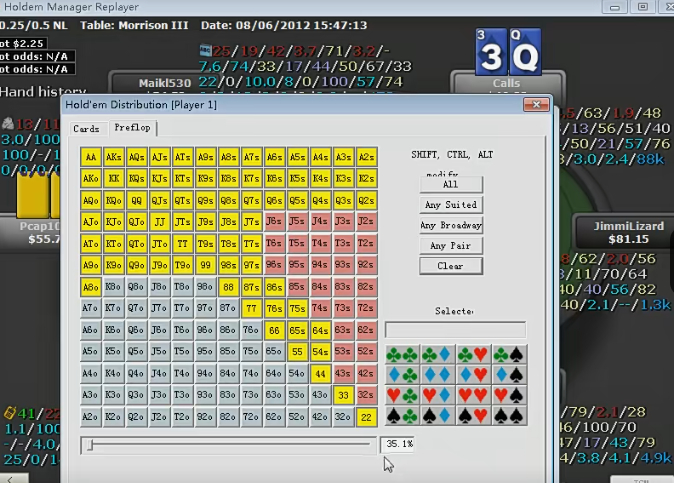
Task: Select the club-club suit combination
Action: 402,353
